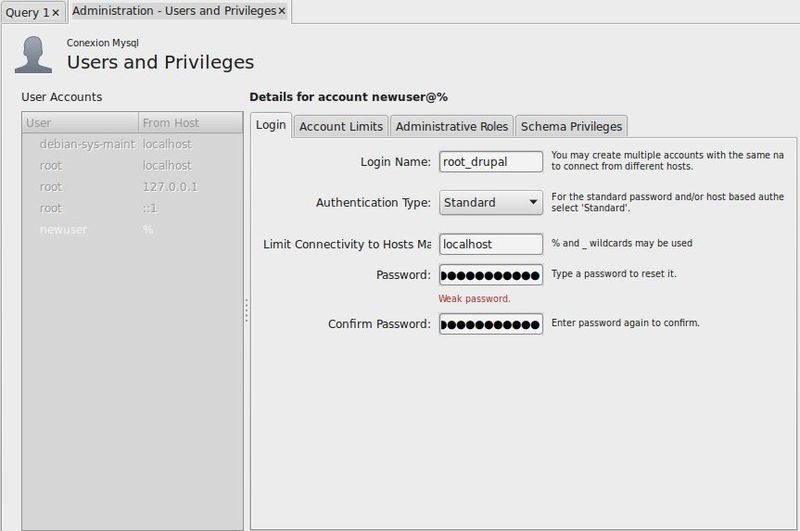Open the Authentication Type dropdown
This screenshot has height=531, width=800.
[491, 203]
